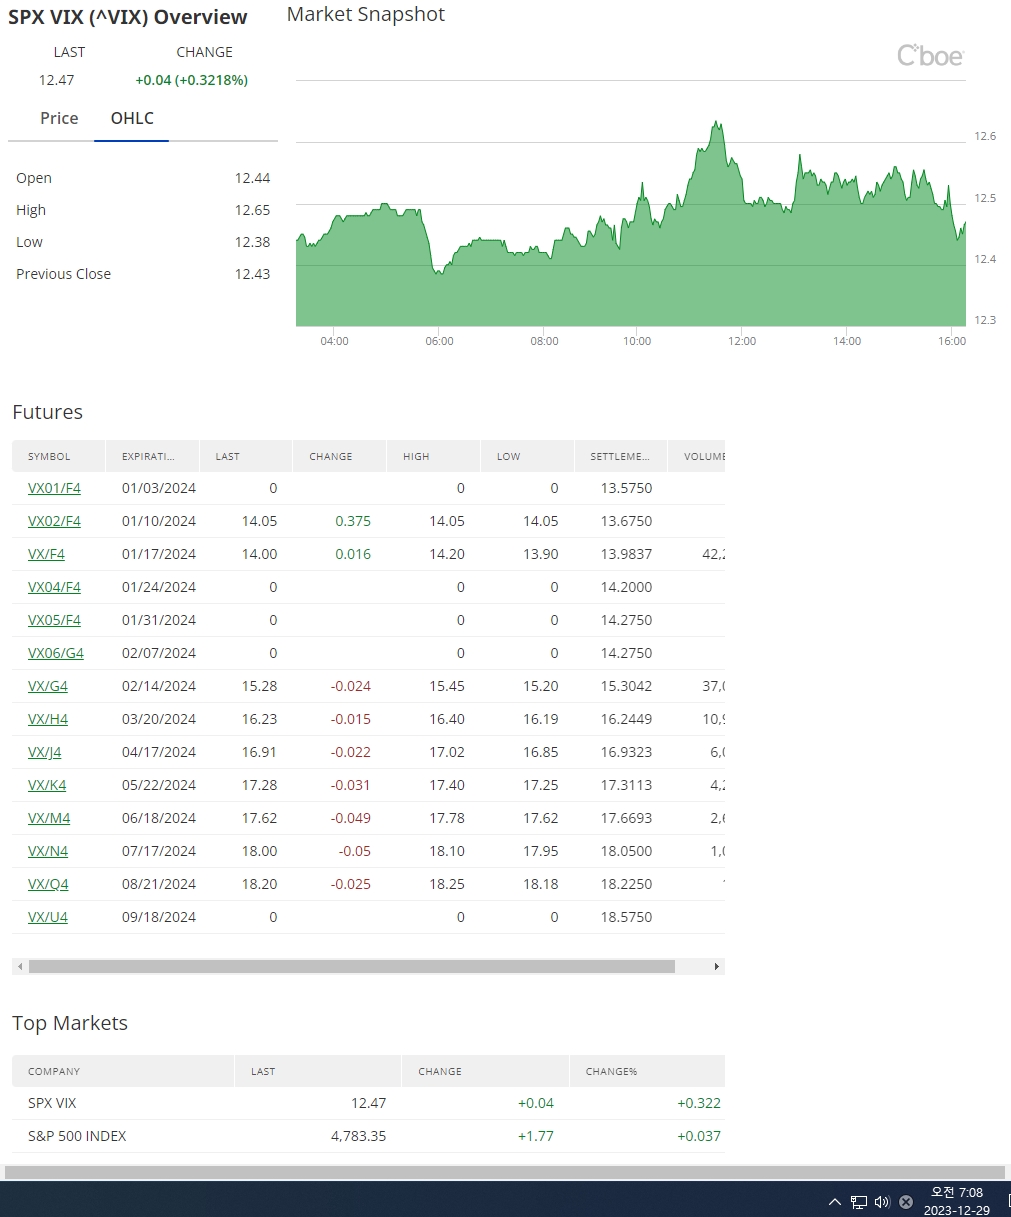The width and height of the screenshot is (1011, 1217).
Task: Click the S&P 500 INDEX row
Action: [368, 1136]
